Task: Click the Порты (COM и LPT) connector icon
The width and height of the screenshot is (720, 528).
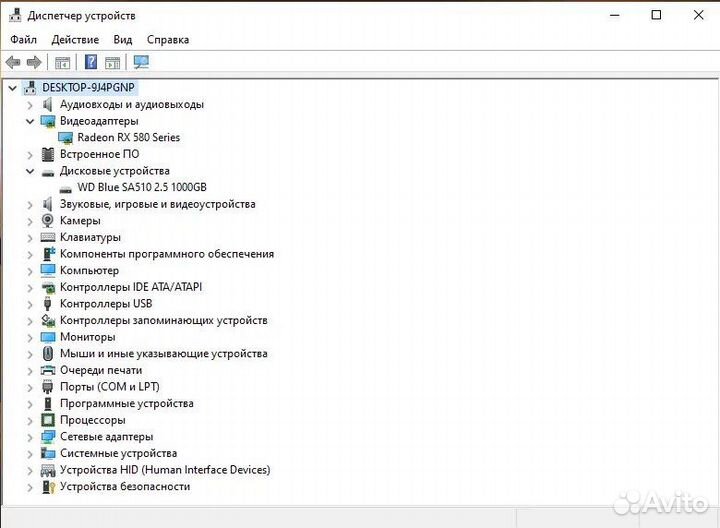Action: click(x=47, y=387)
